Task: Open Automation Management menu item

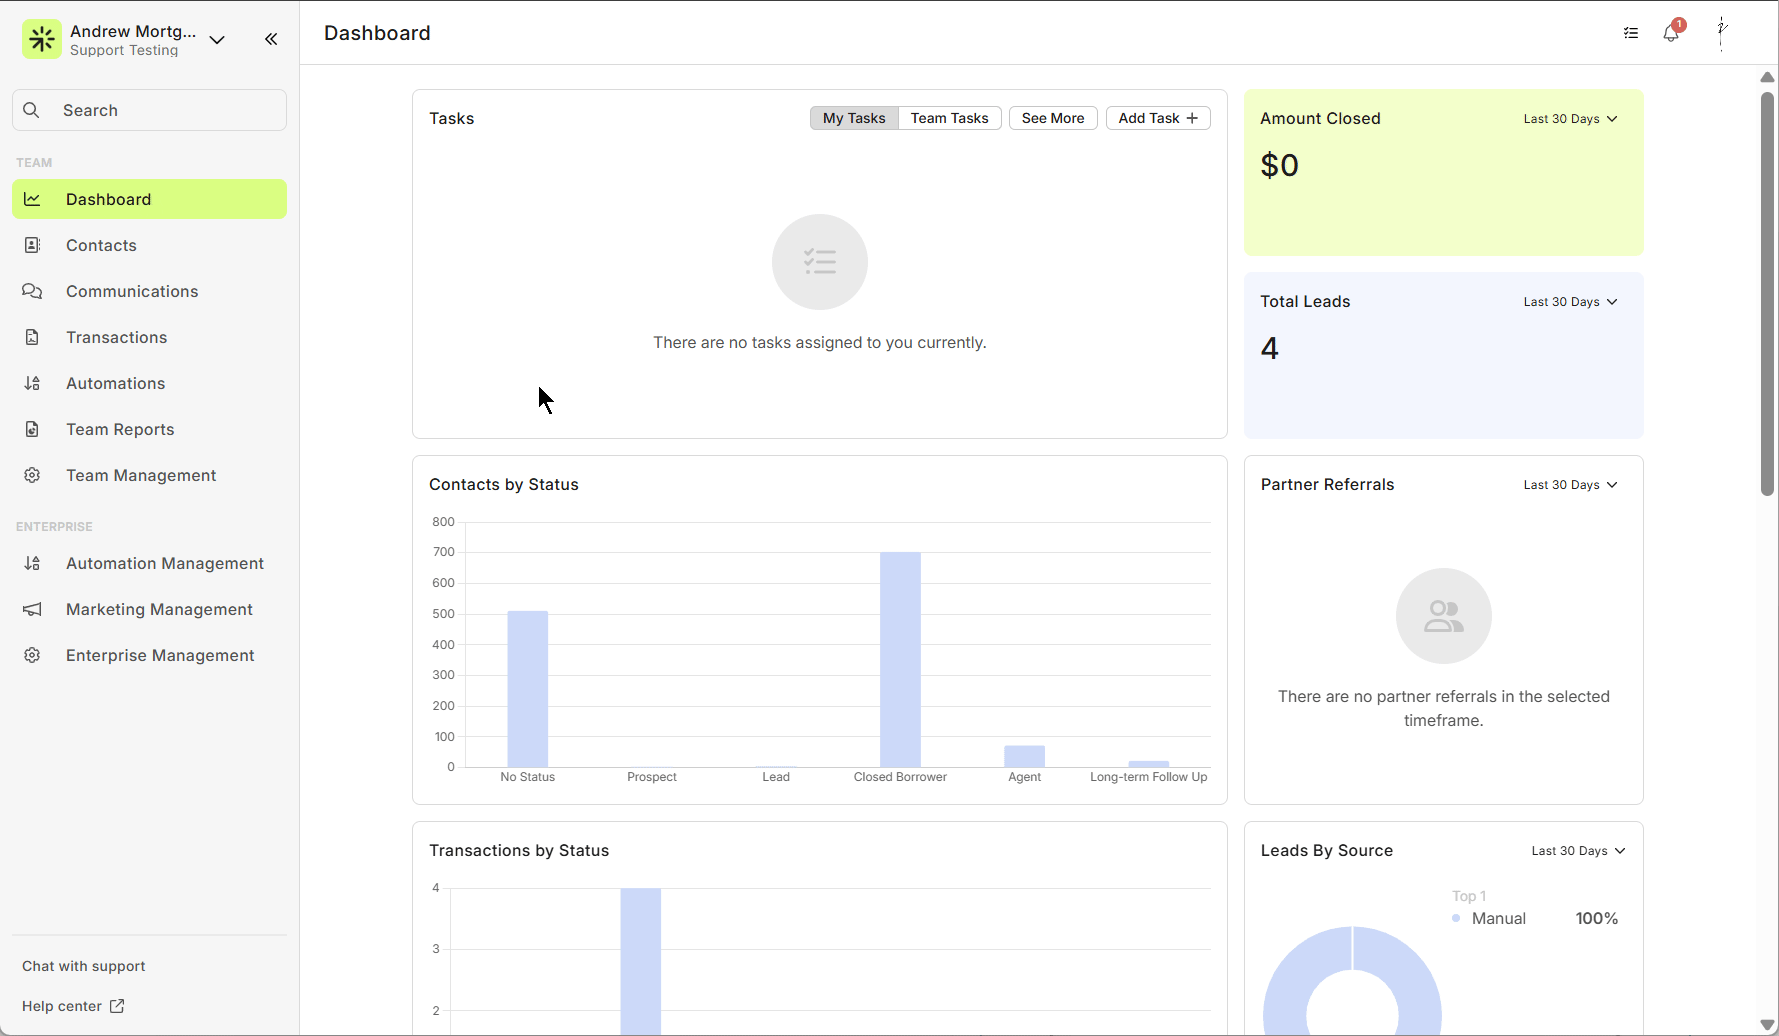Action: pyautogui.click(x=164, y=563)
